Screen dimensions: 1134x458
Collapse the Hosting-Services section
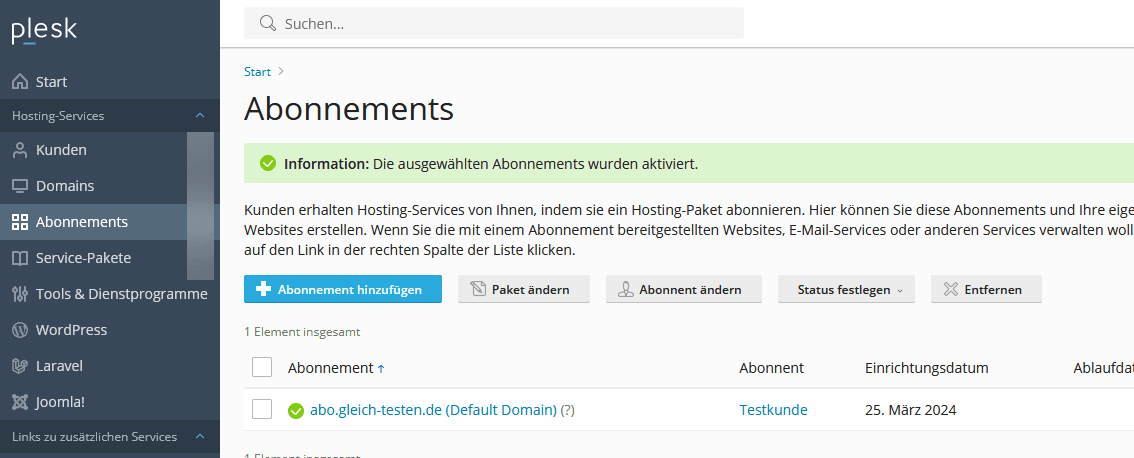click(x=200, y=116)
